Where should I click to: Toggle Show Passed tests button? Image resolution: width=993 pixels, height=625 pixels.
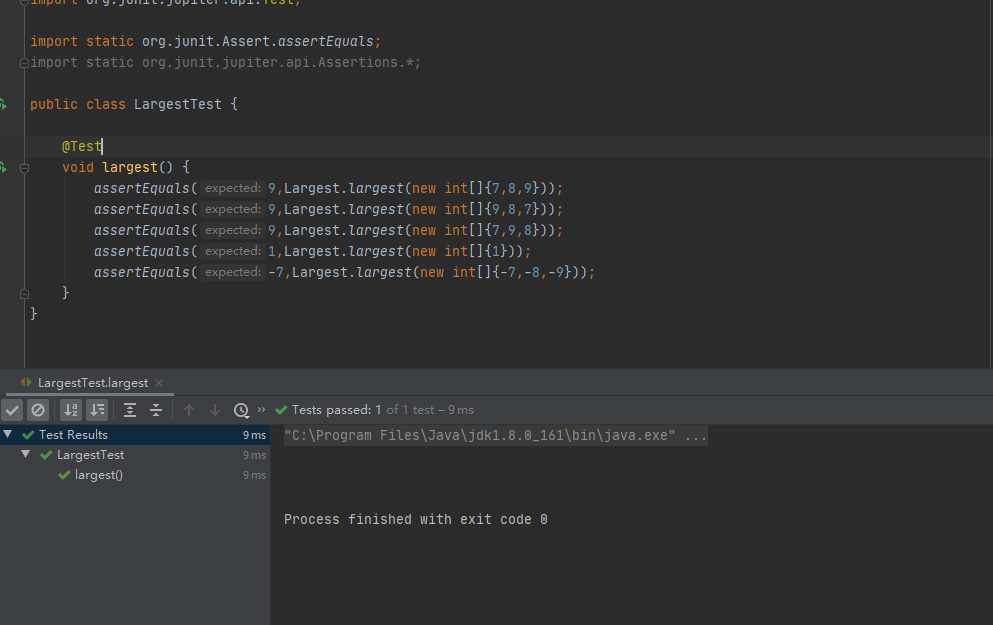coord(12,410)
